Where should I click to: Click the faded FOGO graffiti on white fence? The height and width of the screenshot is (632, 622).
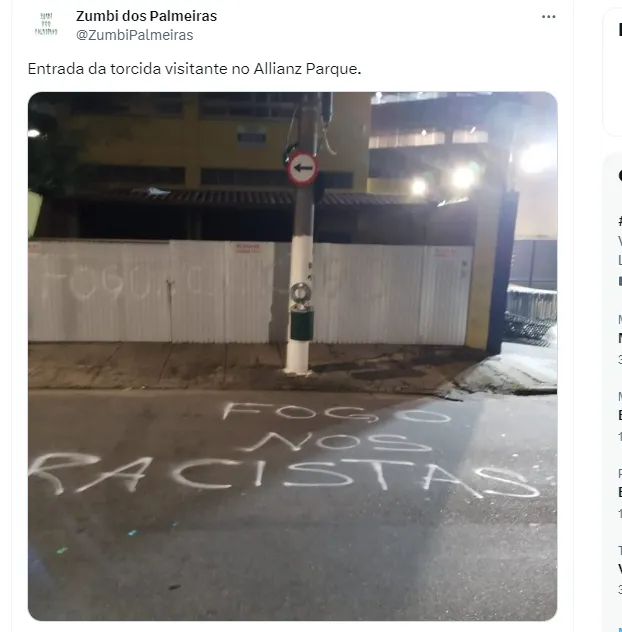point(97,281)
